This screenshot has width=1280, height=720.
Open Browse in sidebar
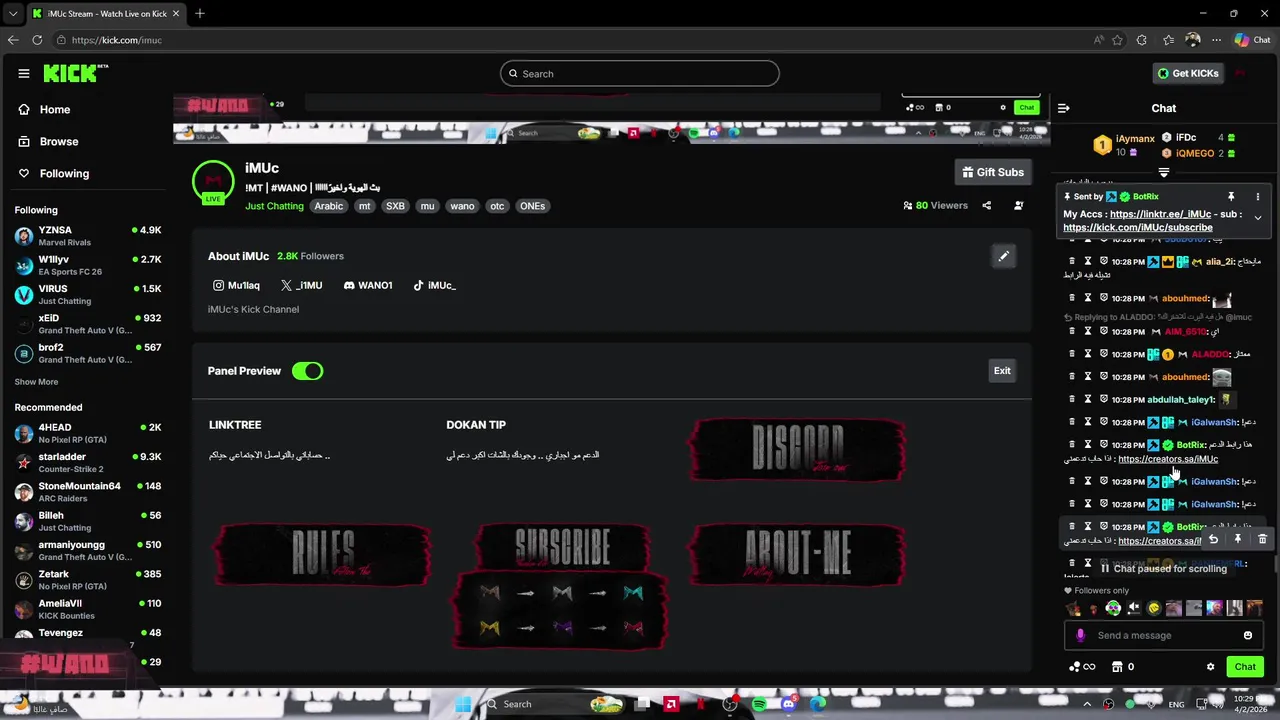(x=48, y=141)
